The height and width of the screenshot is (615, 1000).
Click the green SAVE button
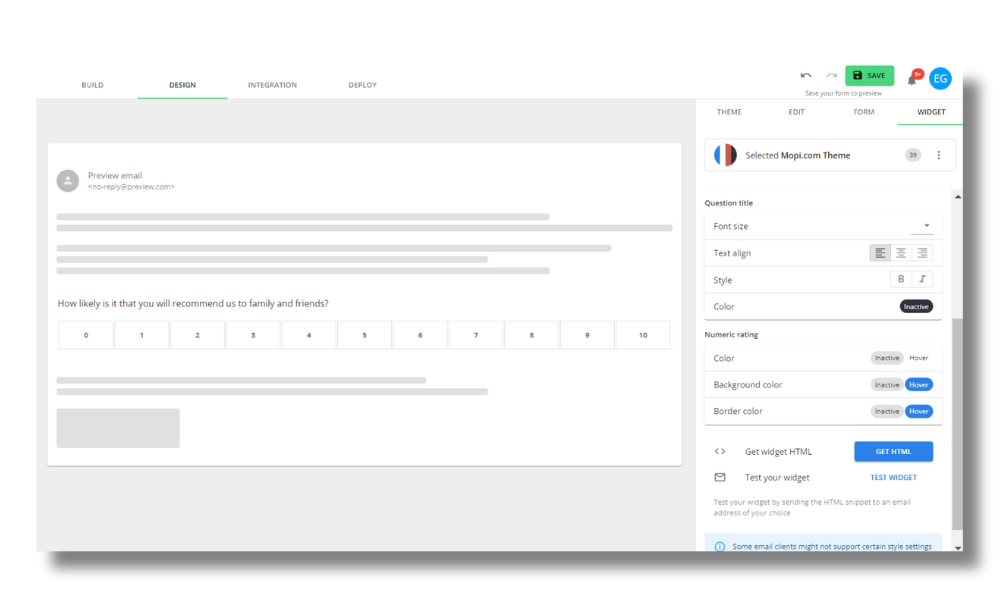(869, 75)
